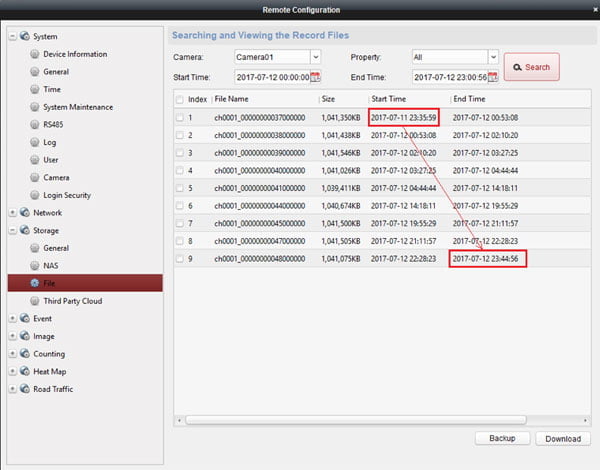The width and height of the screenshot is (600, 470).
Task: Click the Download button
Action: click(x=563, y=438)
